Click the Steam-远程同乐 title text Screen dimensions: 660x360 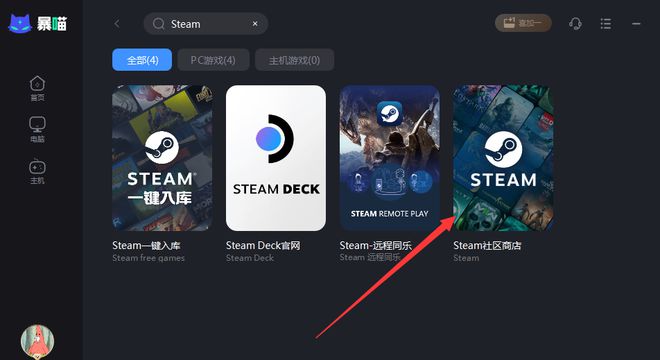click(375, 245)
